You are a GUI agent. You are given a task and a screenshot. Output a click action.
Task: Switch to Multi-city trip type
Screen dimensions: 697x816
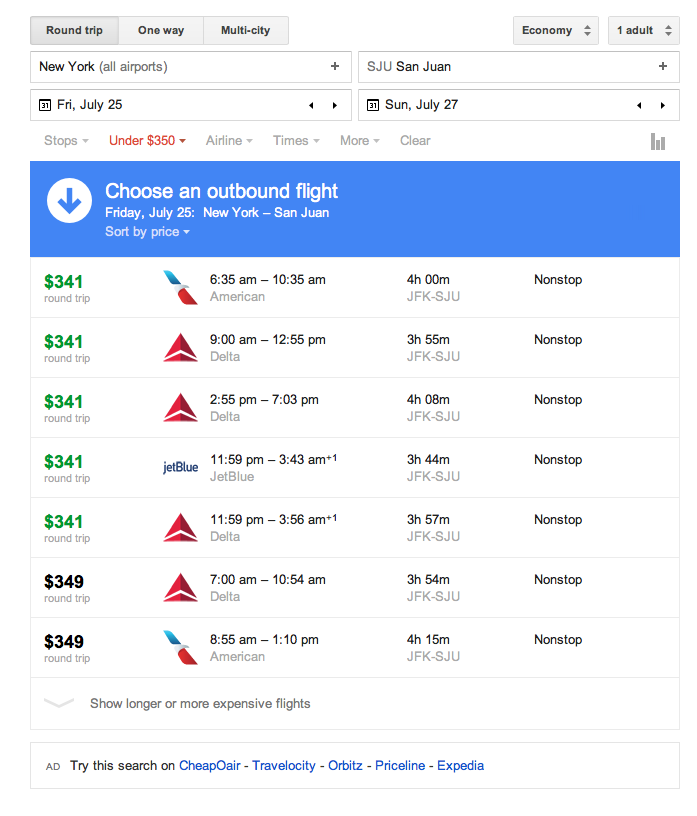click(x=245, y=31)
